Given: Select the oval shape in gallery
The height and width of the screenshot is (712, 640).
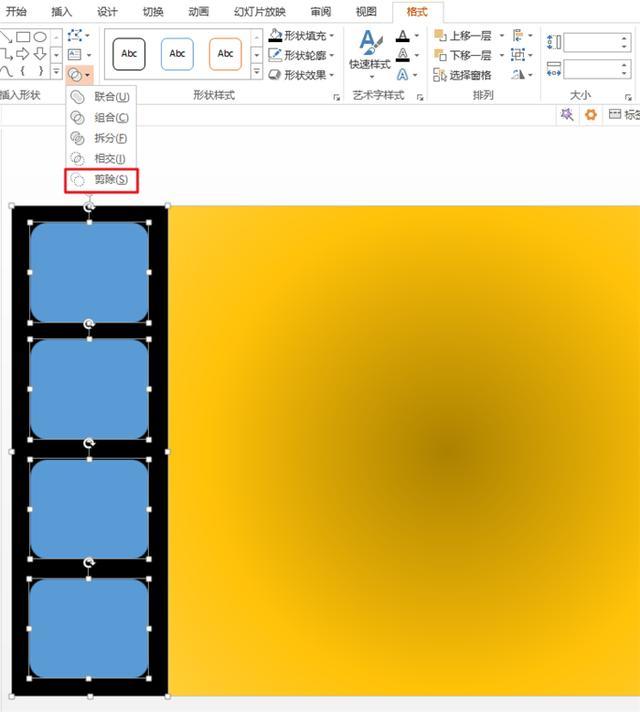Looking at the screenshot, I should pyautogui.click(x=40, y=37).
